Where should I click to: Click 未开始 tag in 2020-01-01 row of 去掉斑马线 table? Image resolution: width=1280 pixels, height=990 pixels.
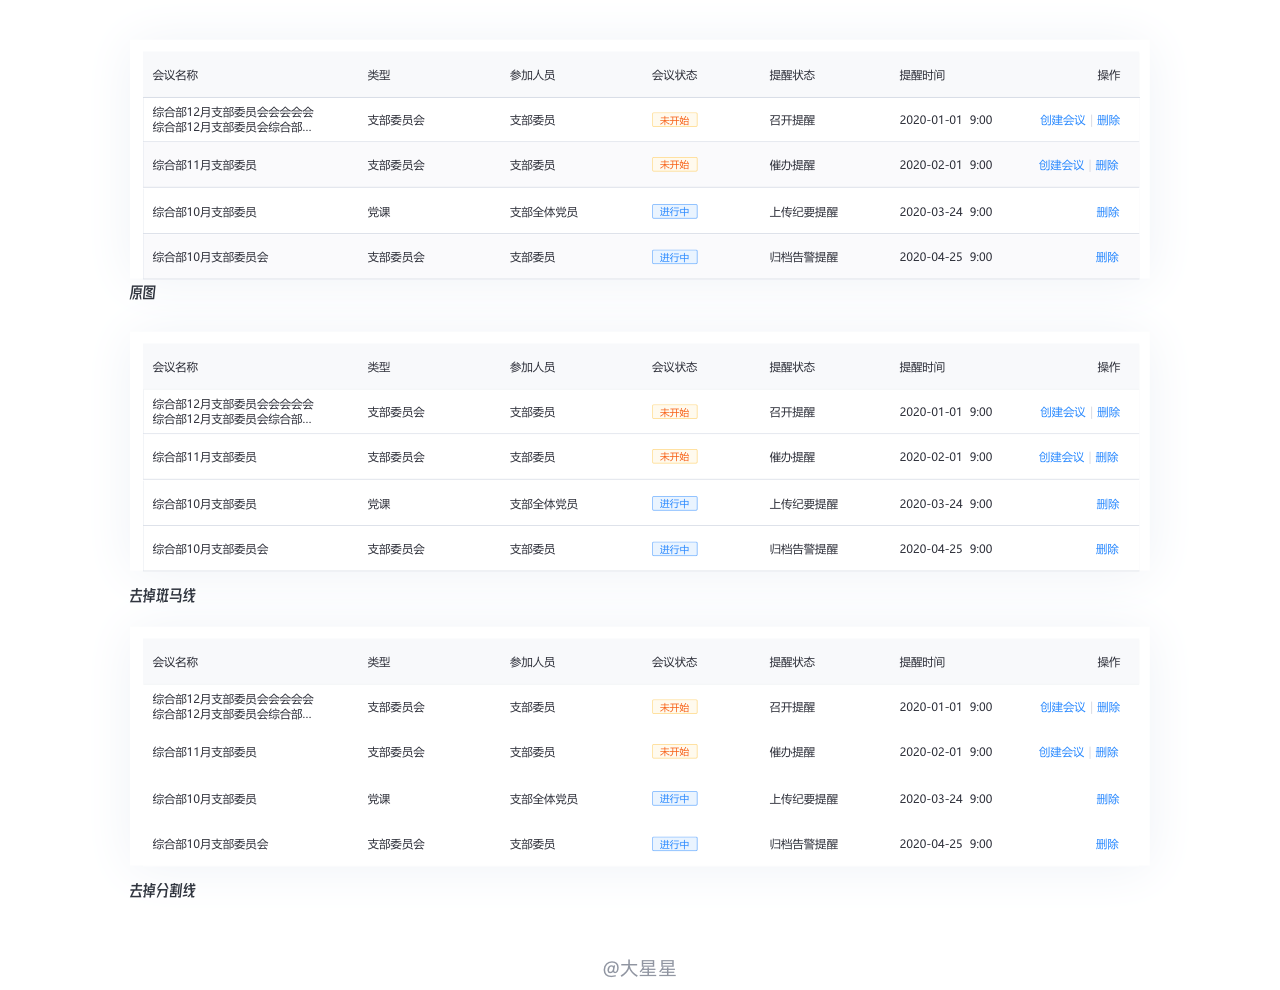pos(675,412)
